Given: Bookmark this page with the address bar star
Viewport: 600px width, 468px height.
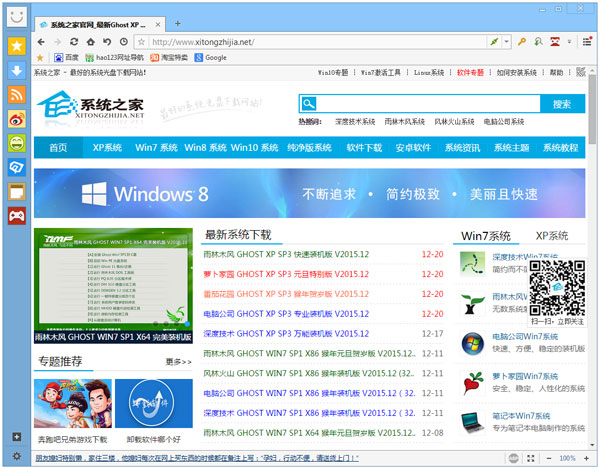Looking at the screenshot, I should tap(141, 42).
